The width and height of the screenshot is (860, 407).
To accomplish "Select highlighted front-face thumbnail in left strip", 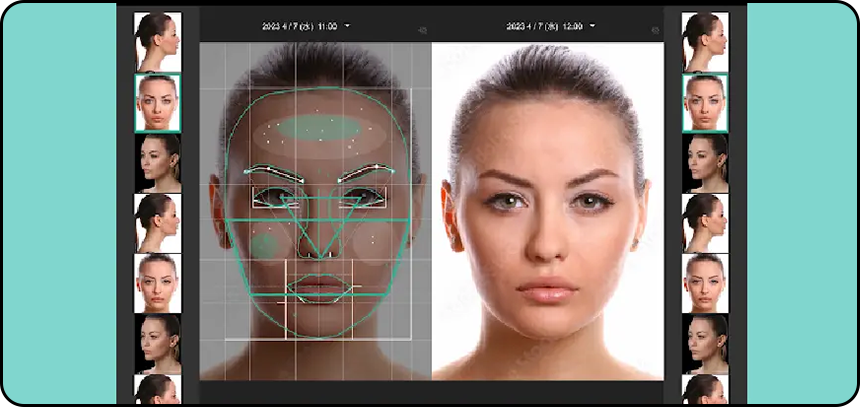I will [158, 103].
